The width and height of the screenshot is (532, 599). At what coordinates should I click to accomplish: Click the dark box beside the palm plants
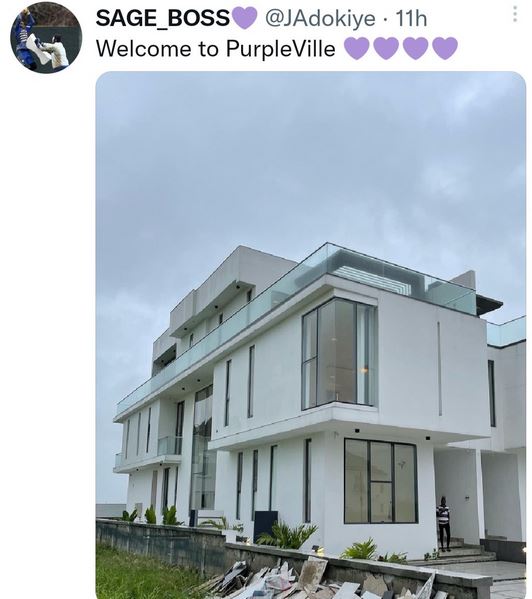(265, 526)
